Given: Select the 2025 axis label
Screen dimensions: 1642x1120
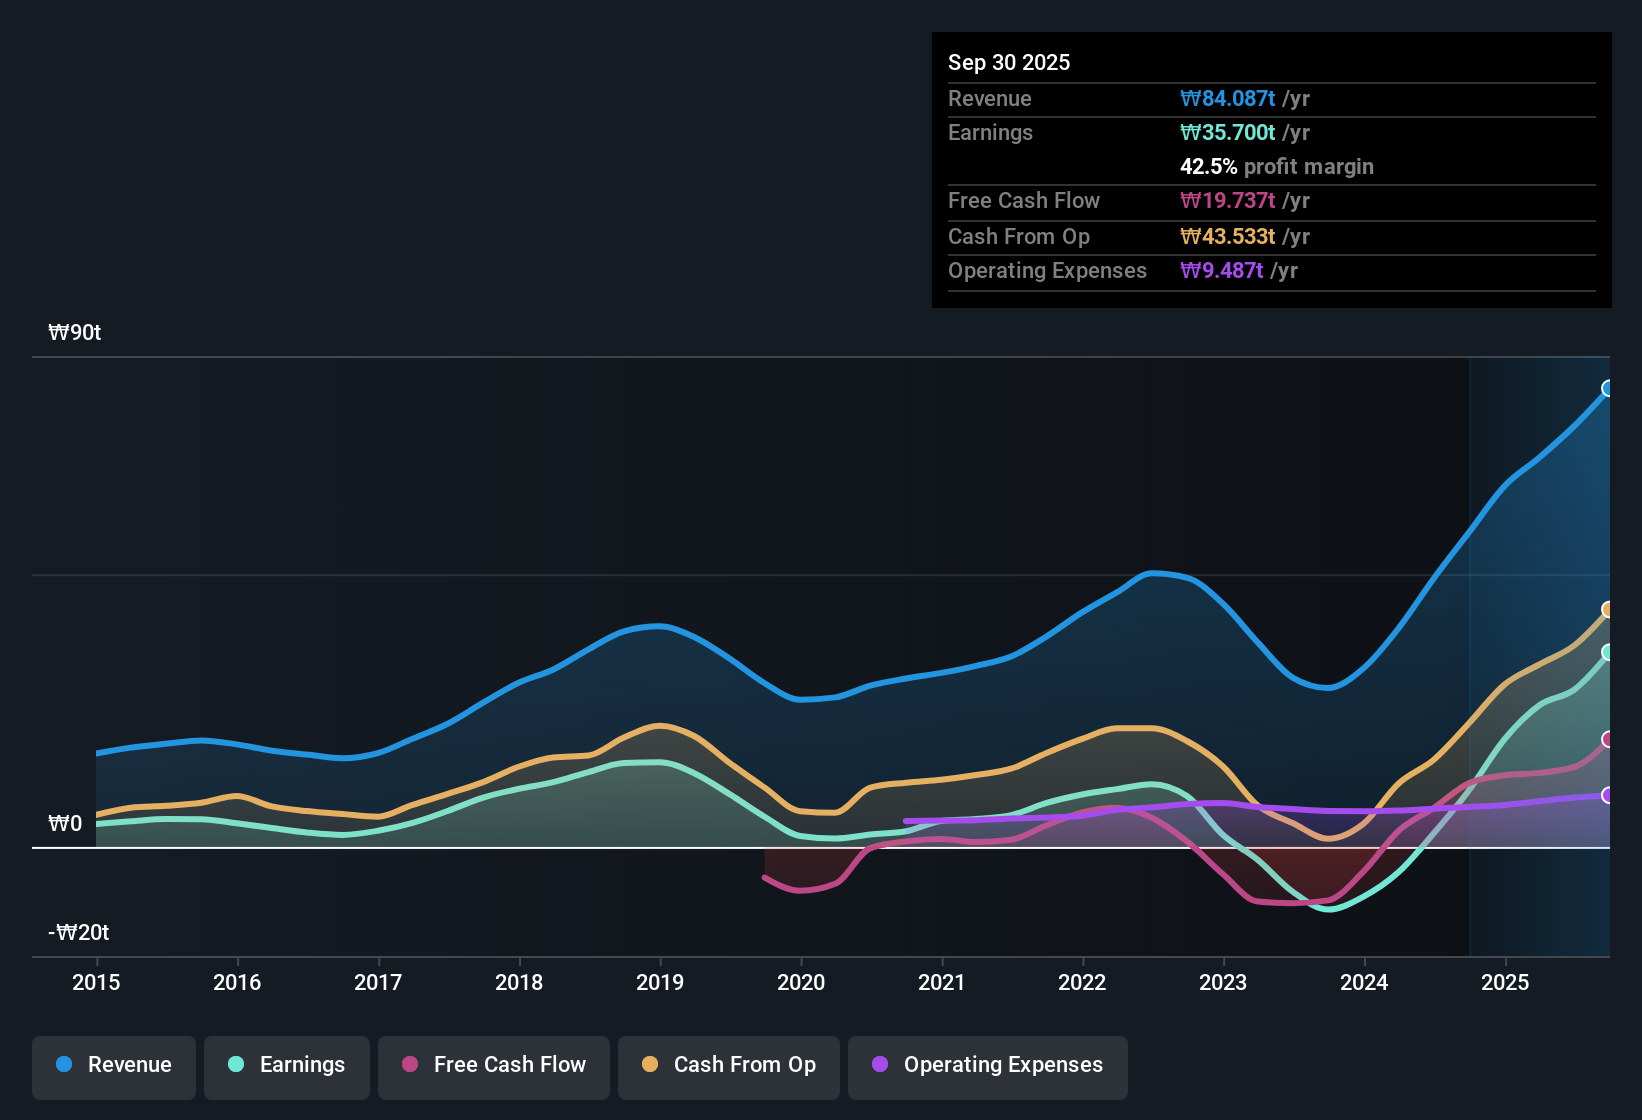Looking at the screenshot, I should [1506, 983].
